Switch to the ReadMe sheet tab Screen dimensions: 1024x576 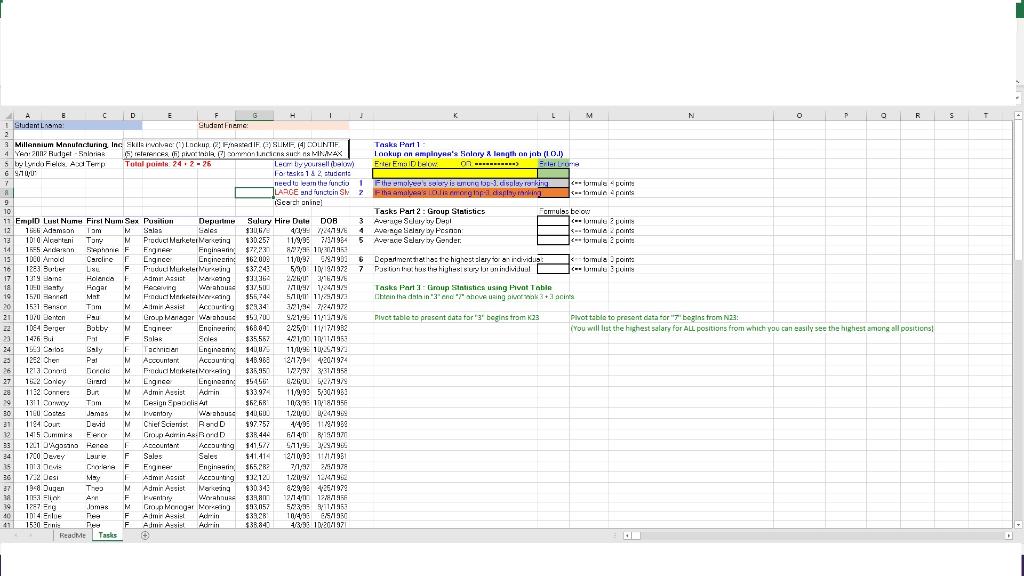click(72, 535)
